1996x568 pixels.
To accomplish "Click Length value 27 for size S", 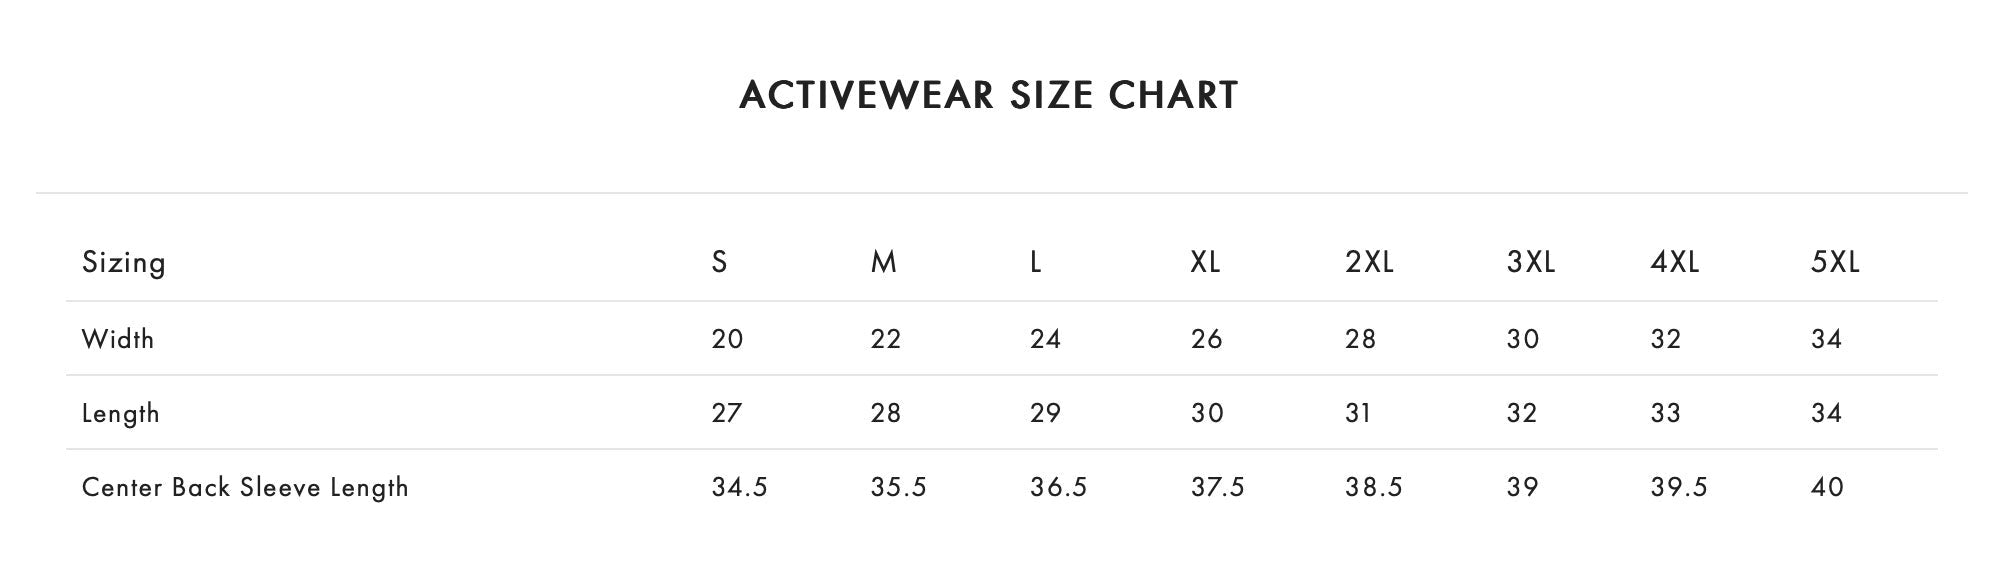I will [726, 413].
